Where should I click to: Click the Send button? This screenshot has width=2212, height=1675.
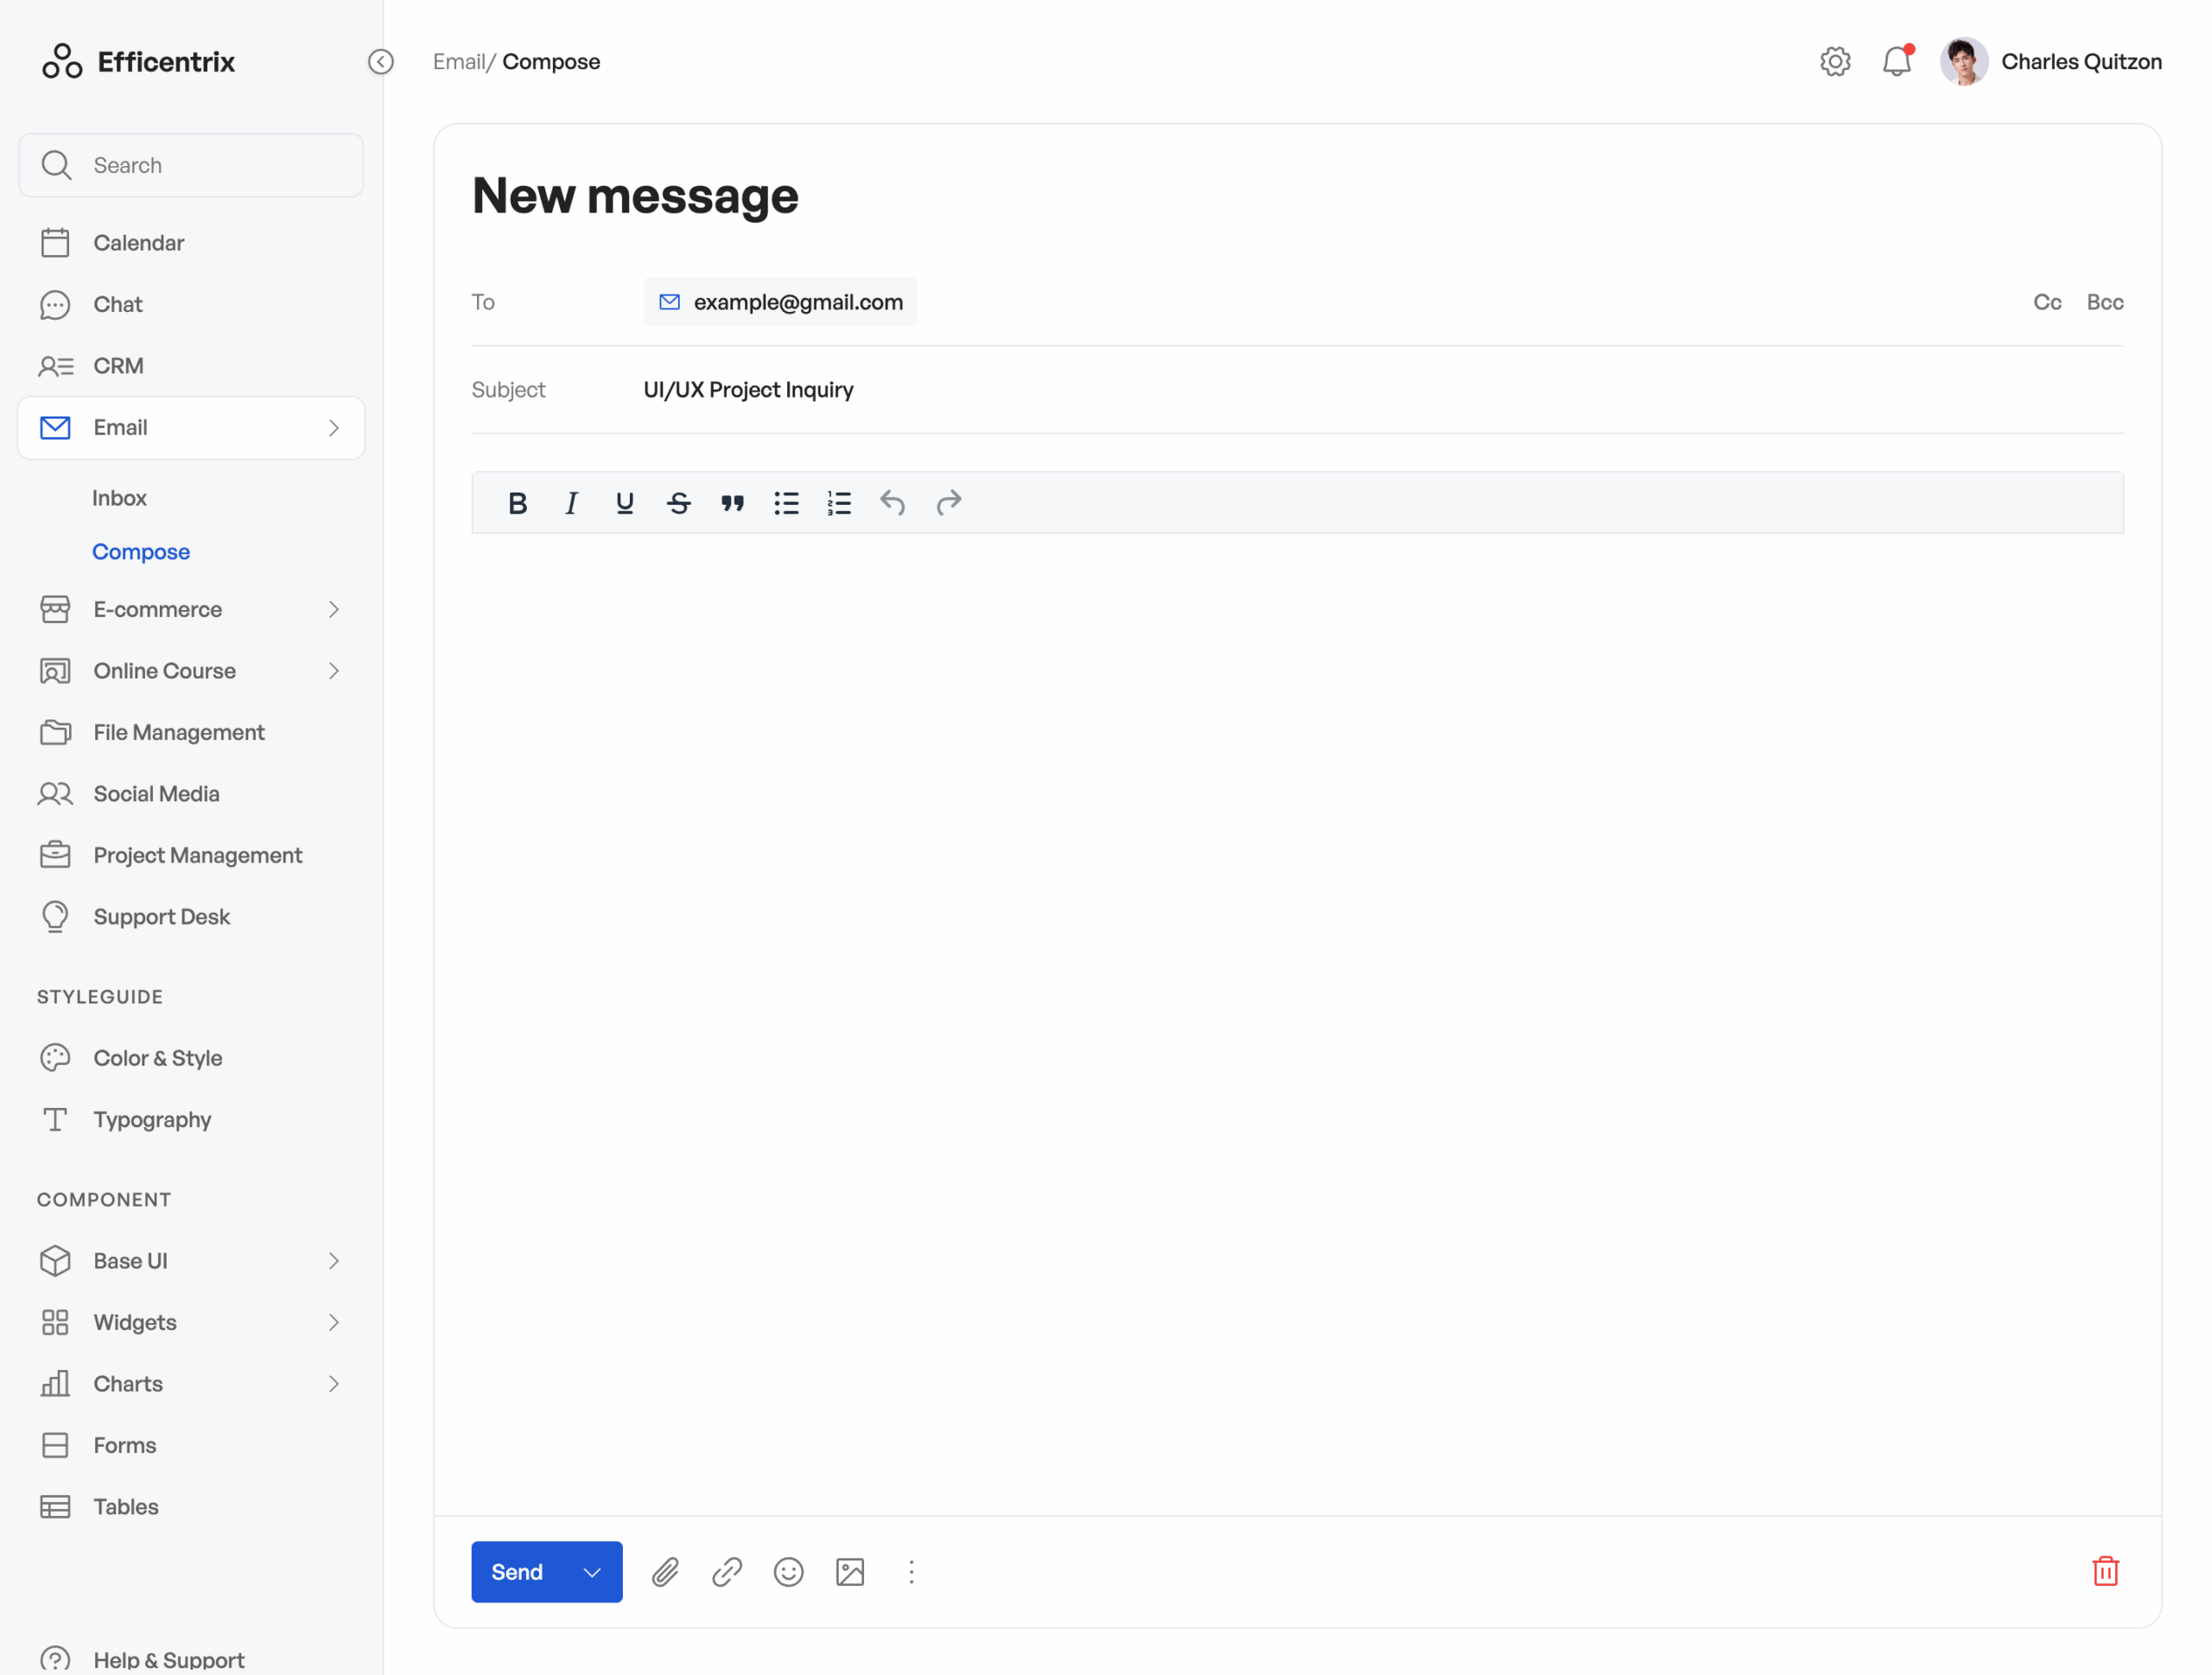click(x=517, y=1572)
